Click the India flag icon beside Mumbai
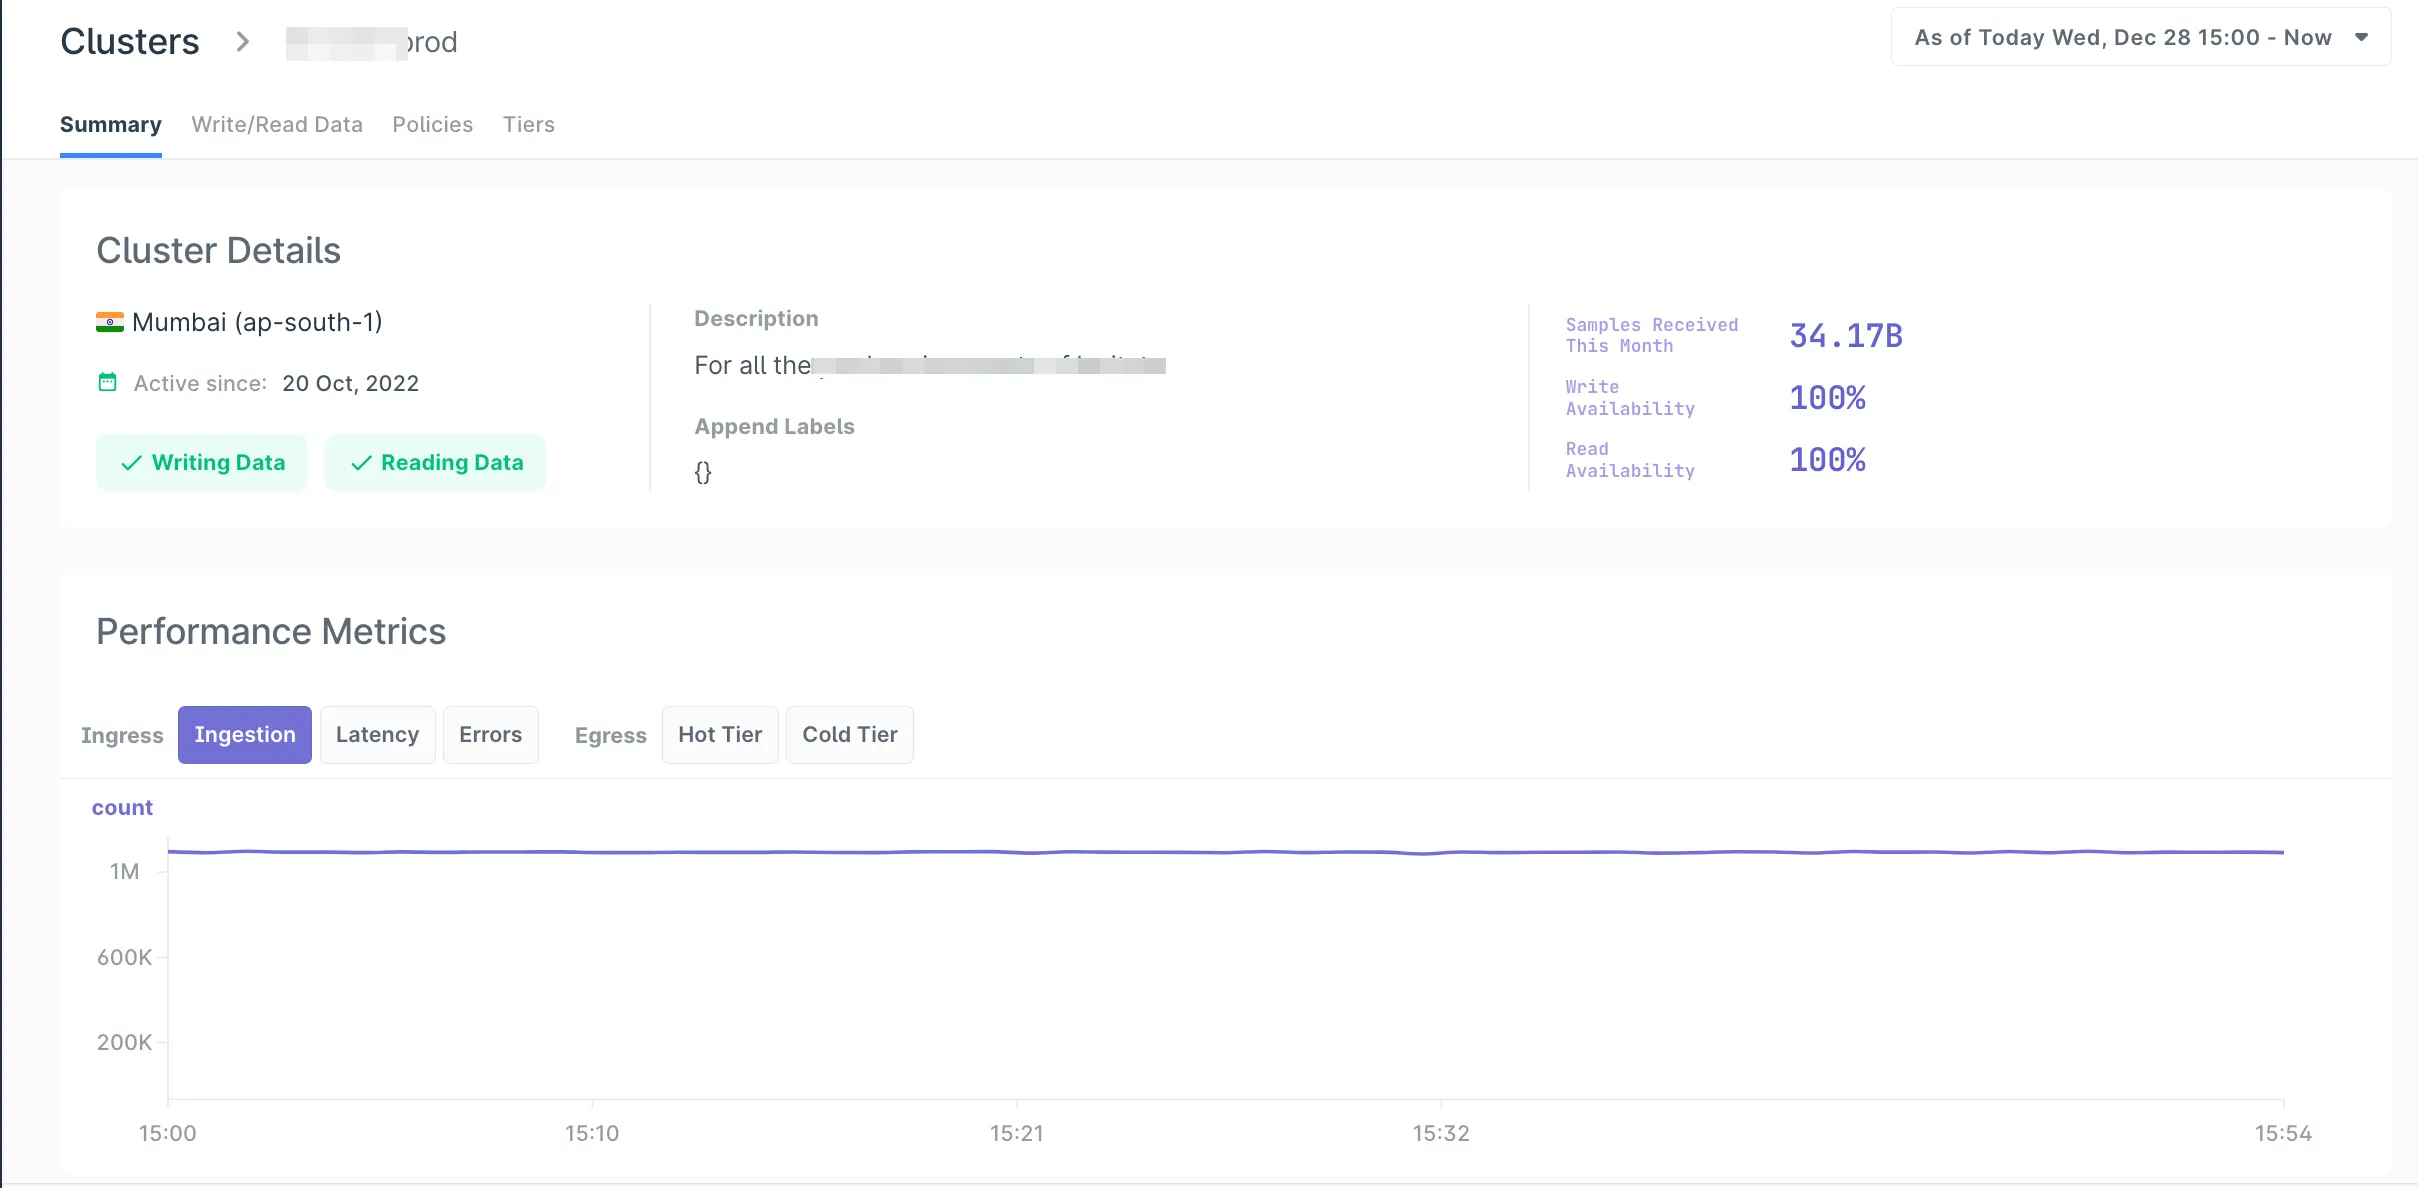2418x1188 pixels. point(109,322)
